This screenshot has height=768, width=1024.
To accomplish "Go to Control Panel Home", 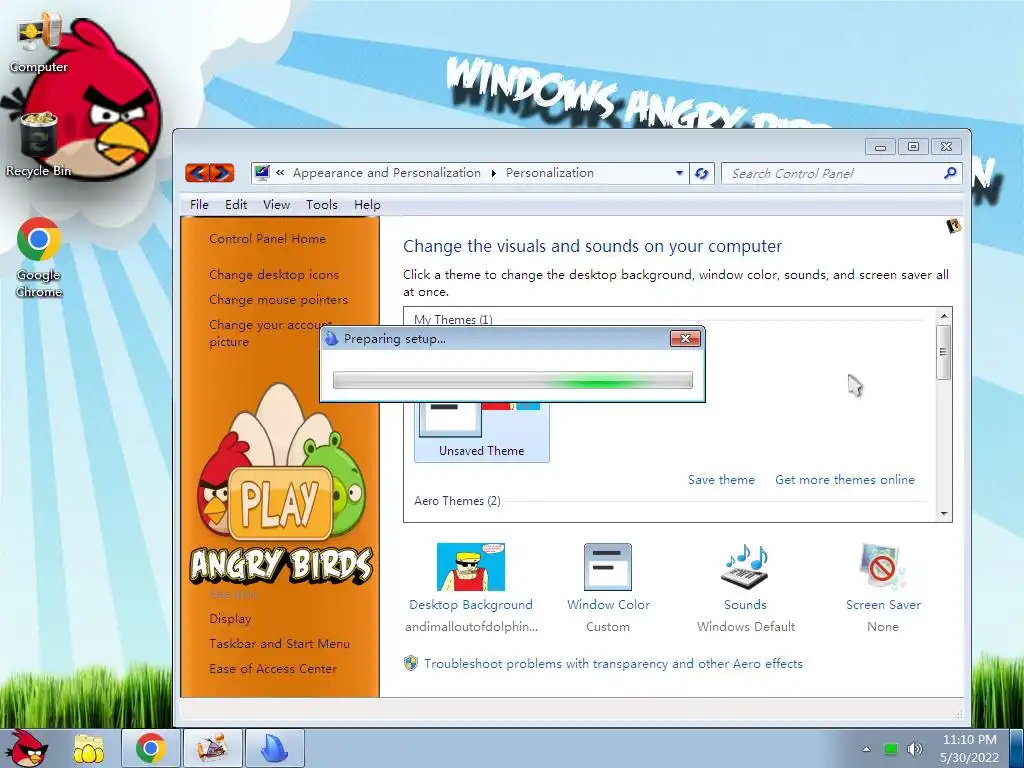I will (x=267, y=238).
